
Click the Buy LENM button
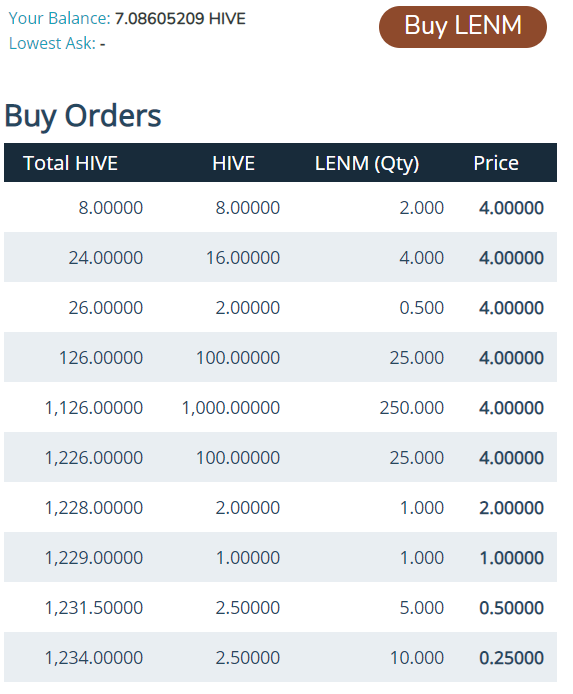pyautogui.click(x=462, y=27)
